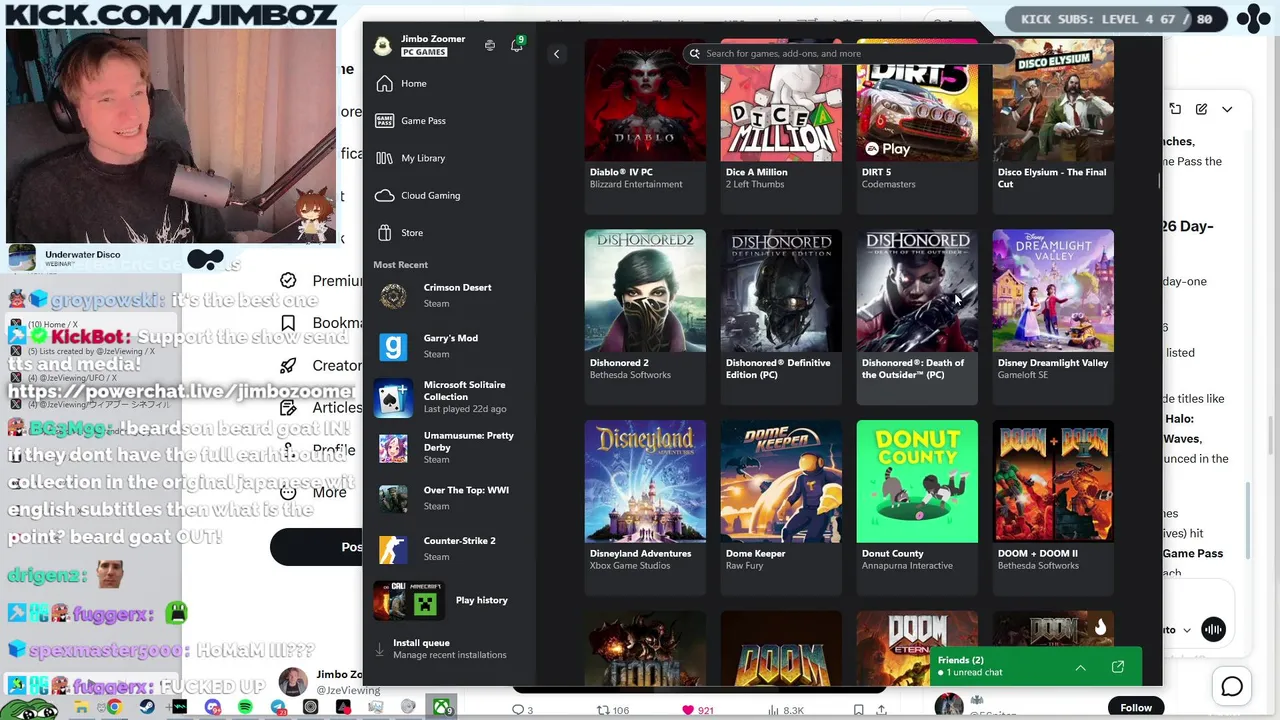Viewport: 1280px width, 720px height.
Task: Reply to the post with 3 comments
Action: coord(522,710)
